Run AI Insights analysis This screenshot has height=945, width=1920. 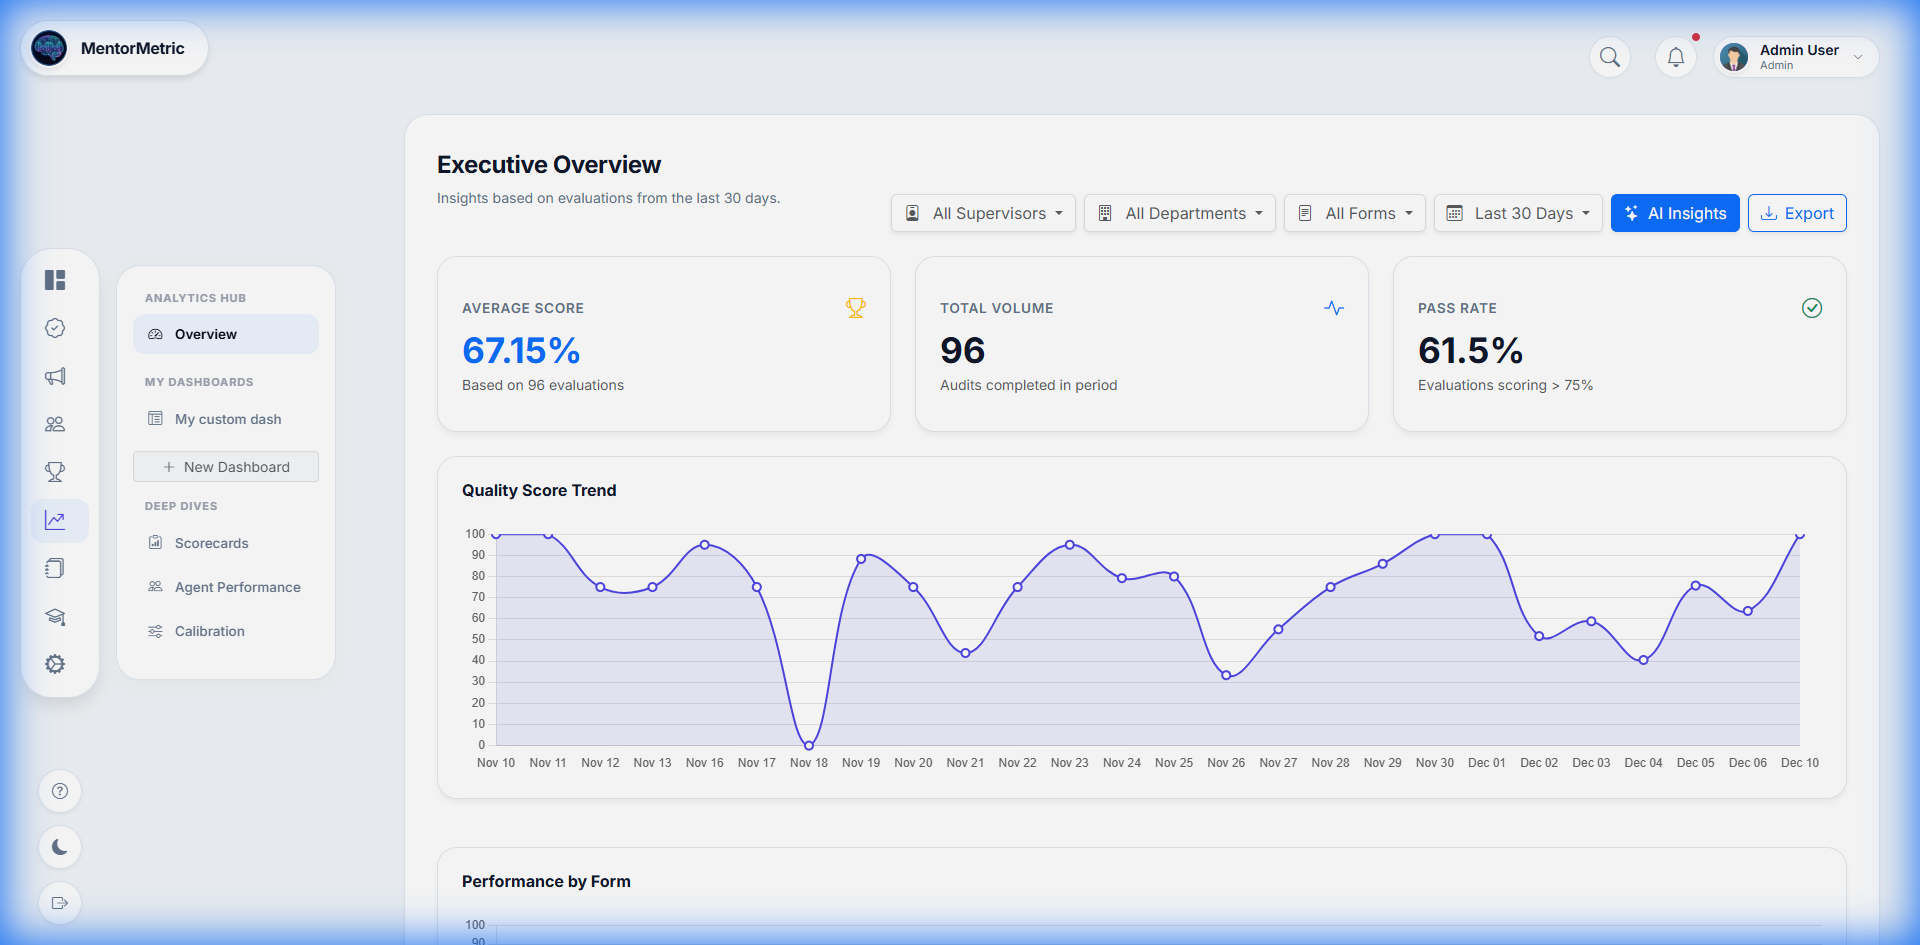pyautogui.click(x=1675, y=213)
